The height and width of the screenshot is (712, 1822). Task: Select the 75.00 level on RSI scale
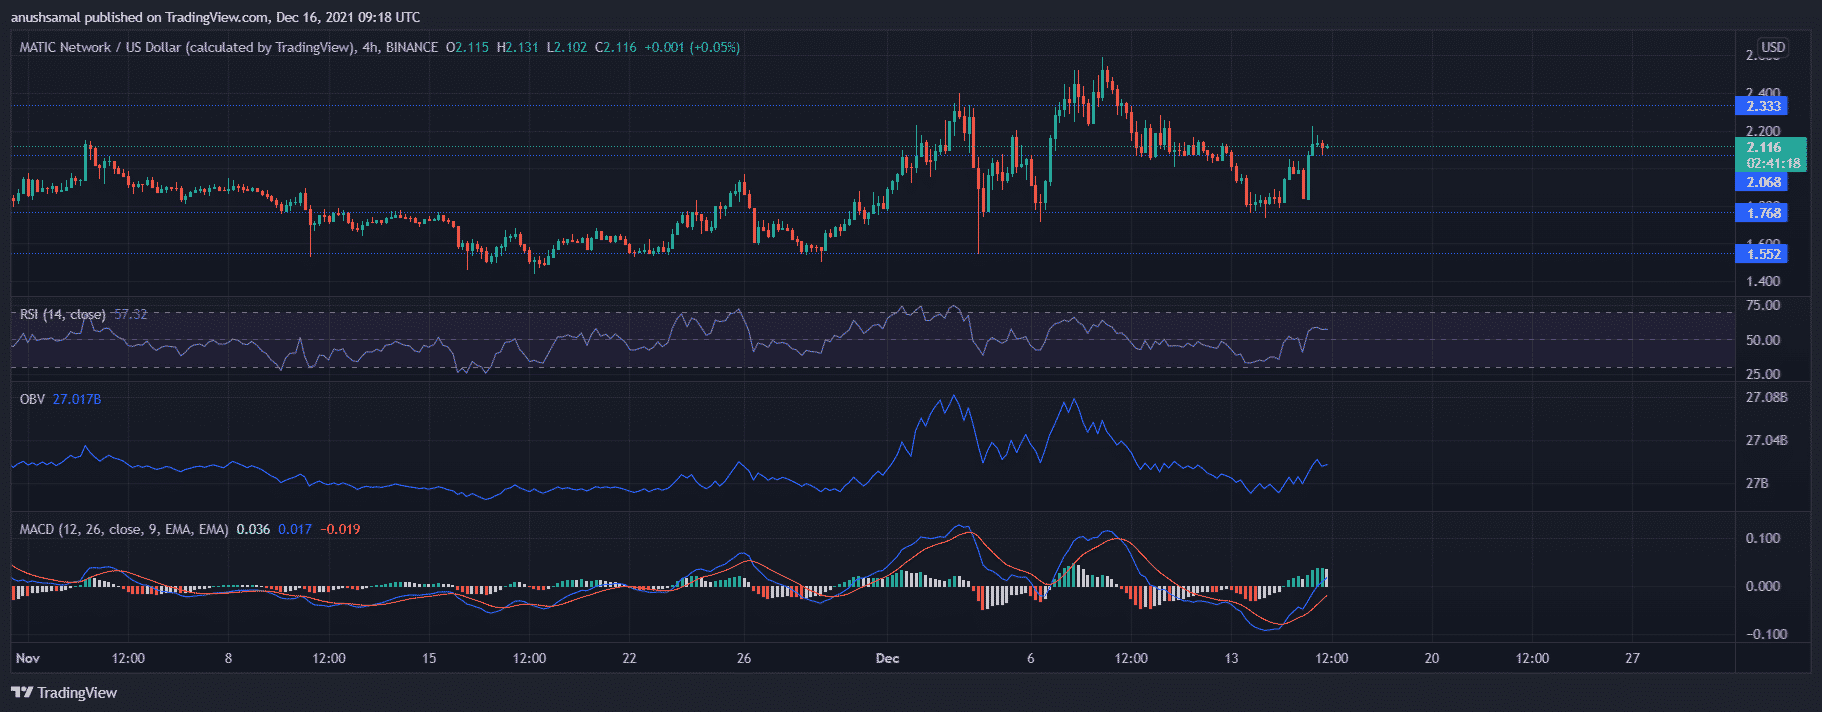click(x=1762, y=306)
